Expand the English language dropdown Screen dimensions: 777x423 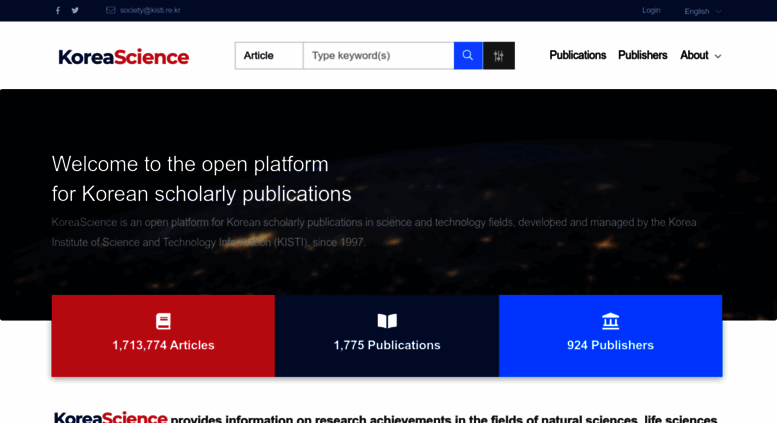click(x=703, y=11)
